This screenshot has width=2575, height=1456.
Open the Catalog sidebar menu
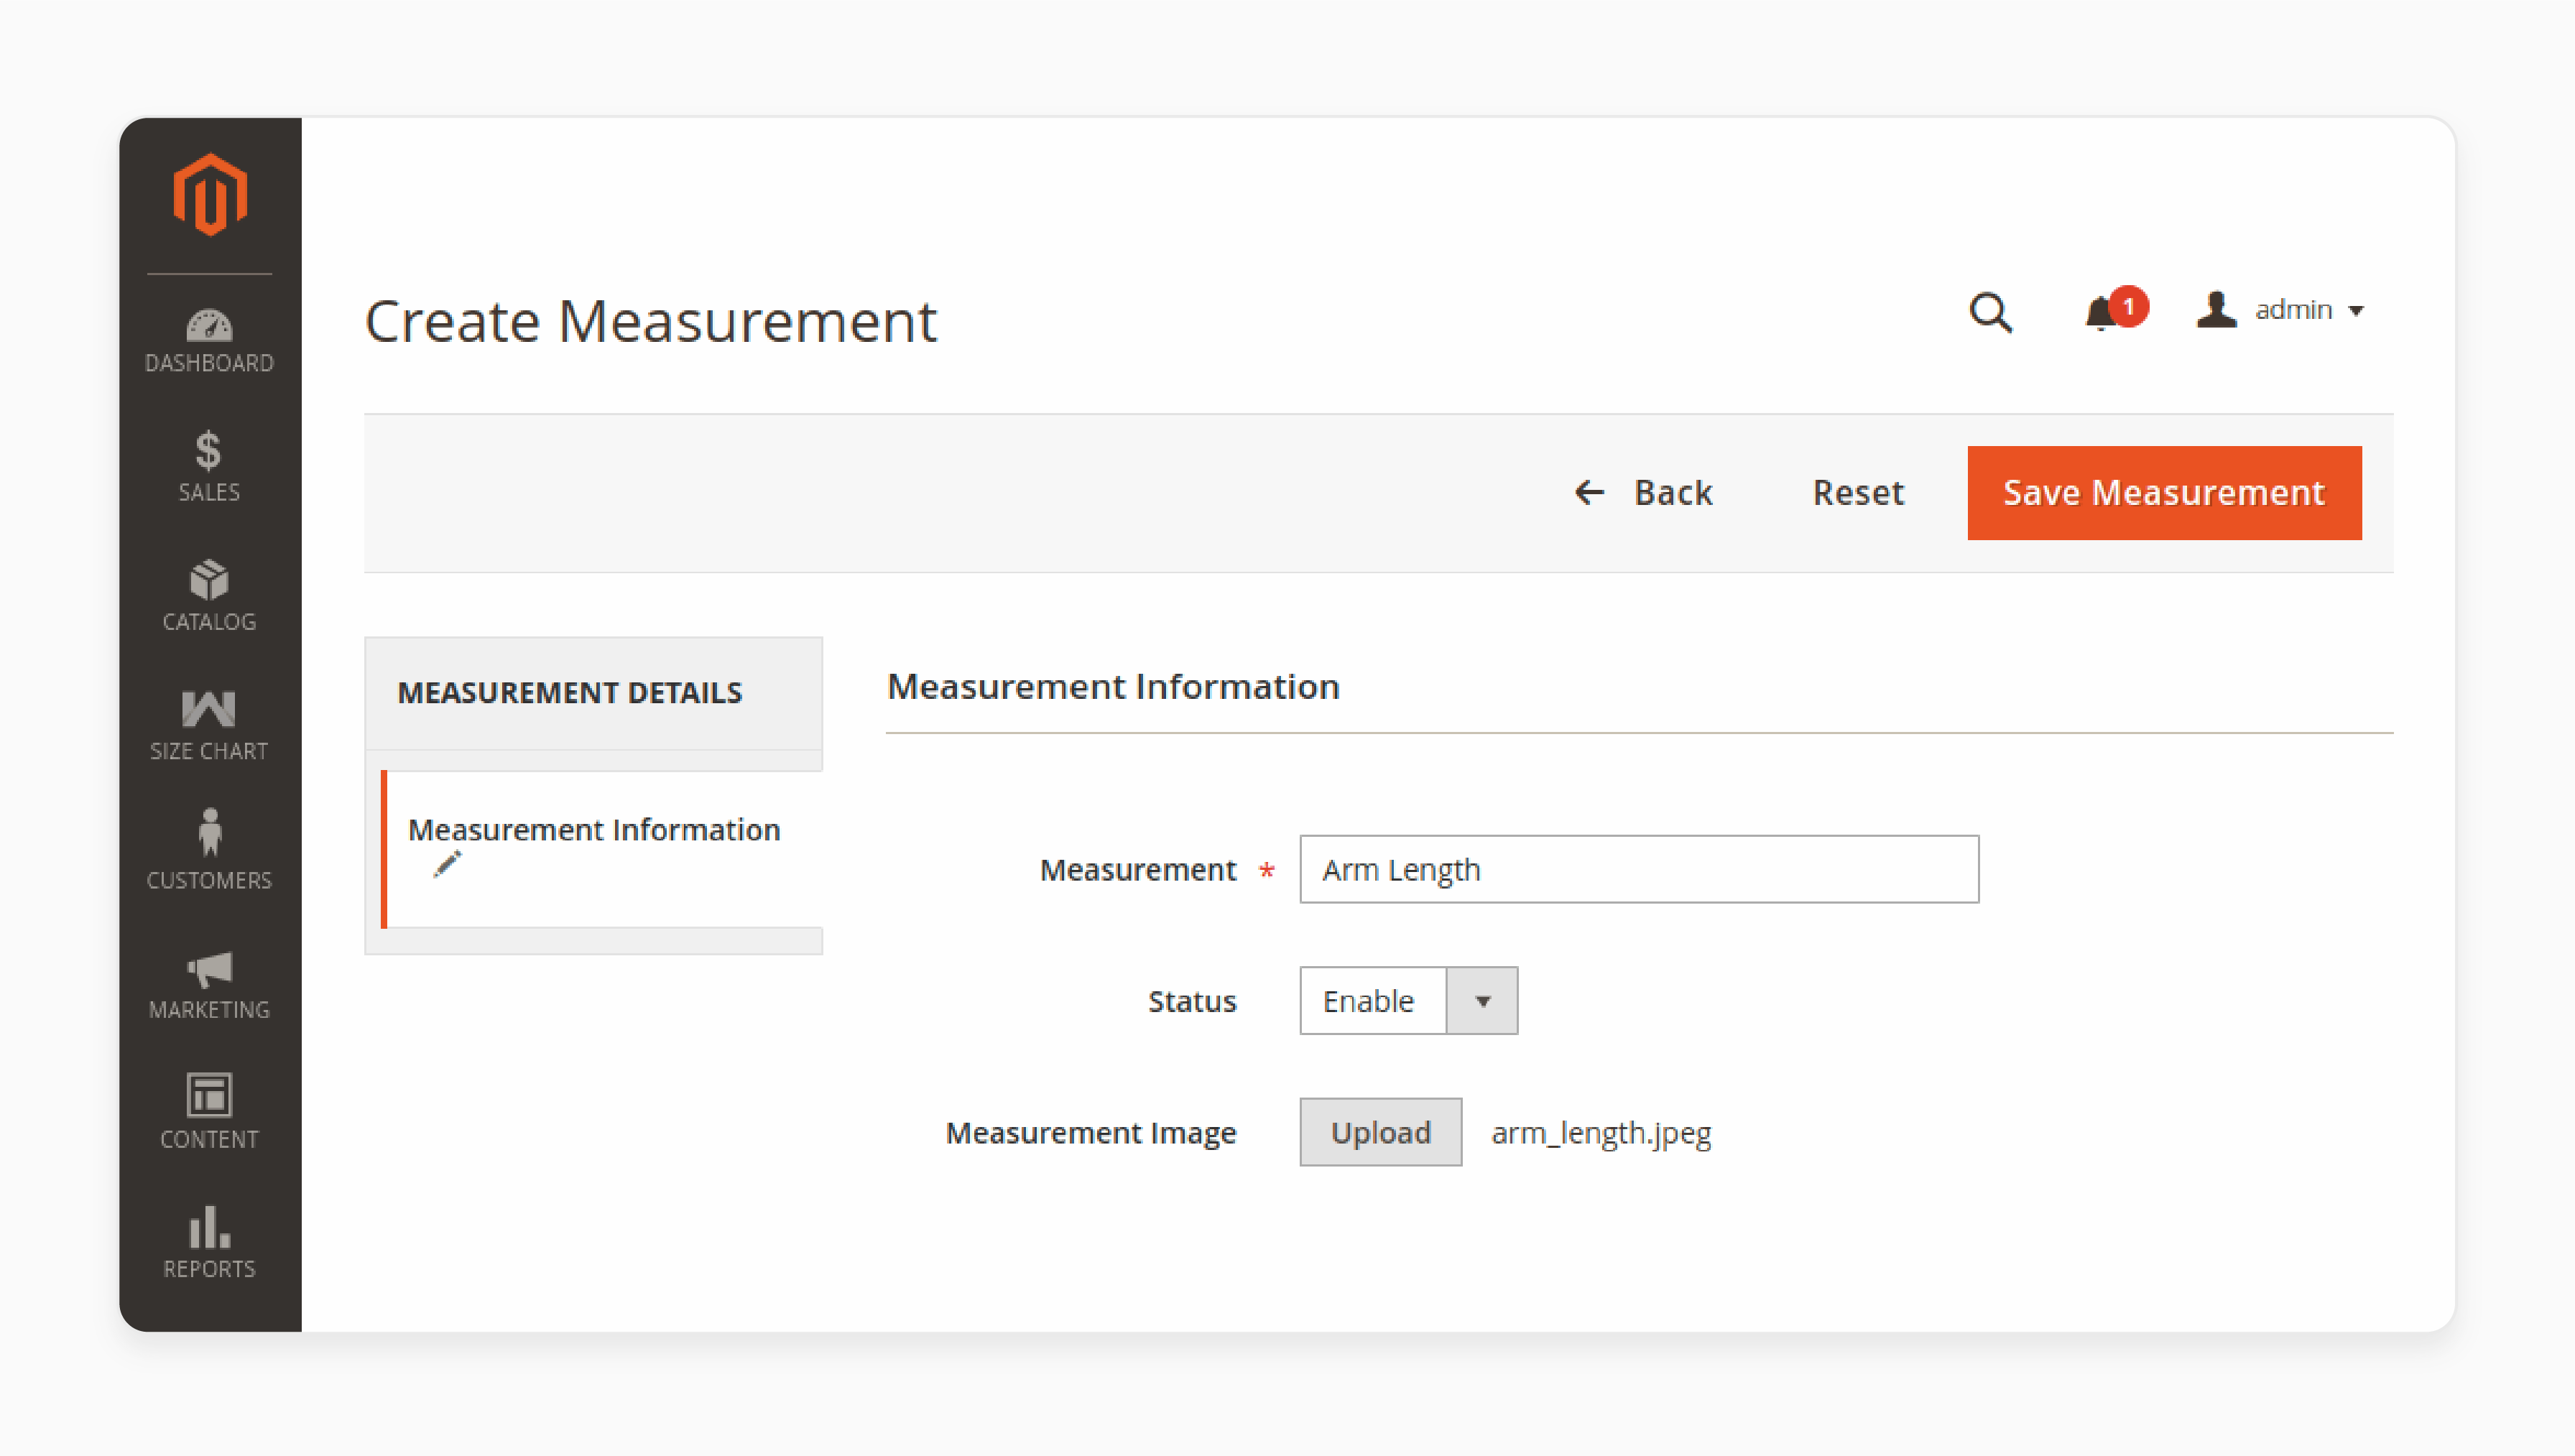tap(209, 596)
